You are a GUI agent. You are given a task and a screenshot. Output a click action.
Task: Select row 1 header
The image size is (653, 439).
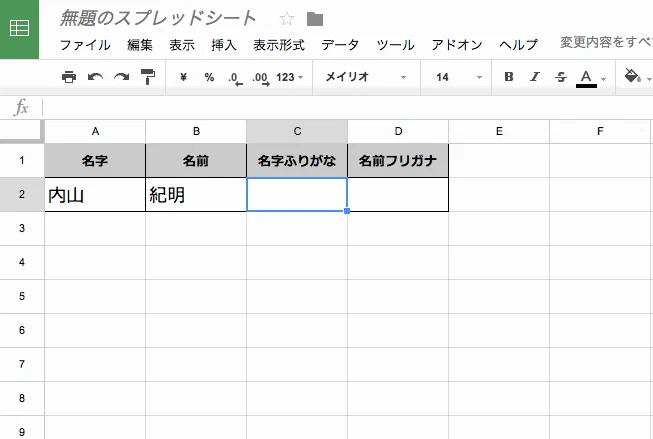pyautogui.click(x=22, y=160)
